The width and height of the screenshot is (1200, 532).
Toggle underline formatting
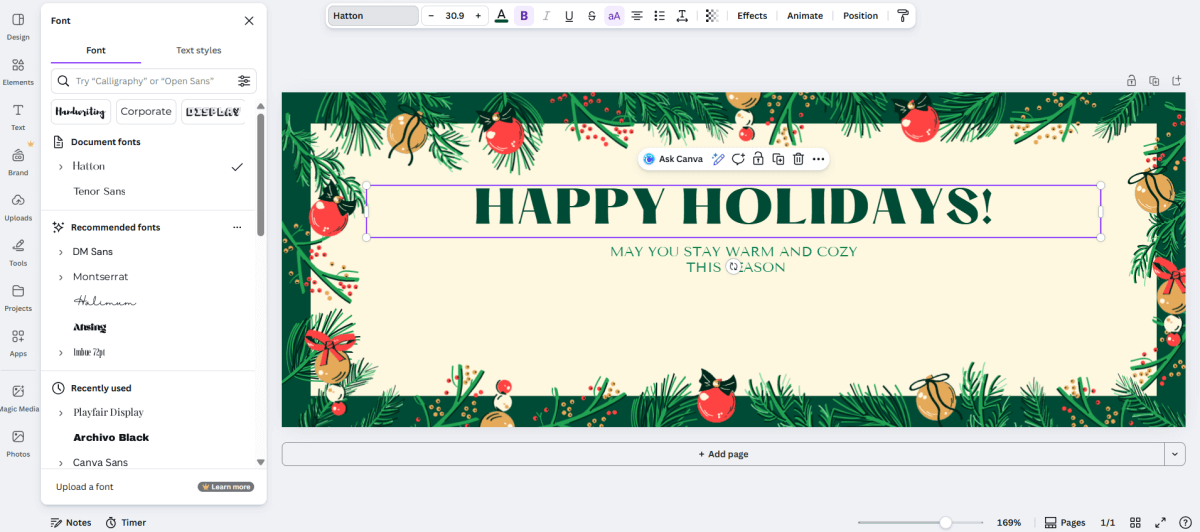click(x=569, y=16)
